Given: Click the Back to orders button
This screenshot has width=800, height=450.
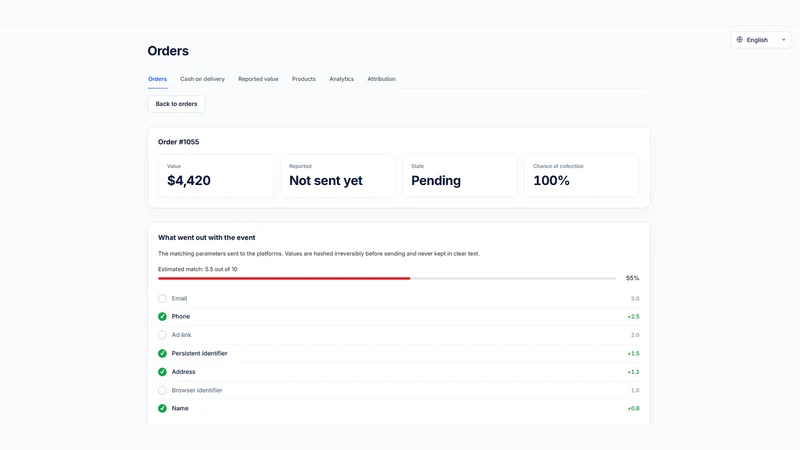Looking at the screenshot, I should pos(177,104).
